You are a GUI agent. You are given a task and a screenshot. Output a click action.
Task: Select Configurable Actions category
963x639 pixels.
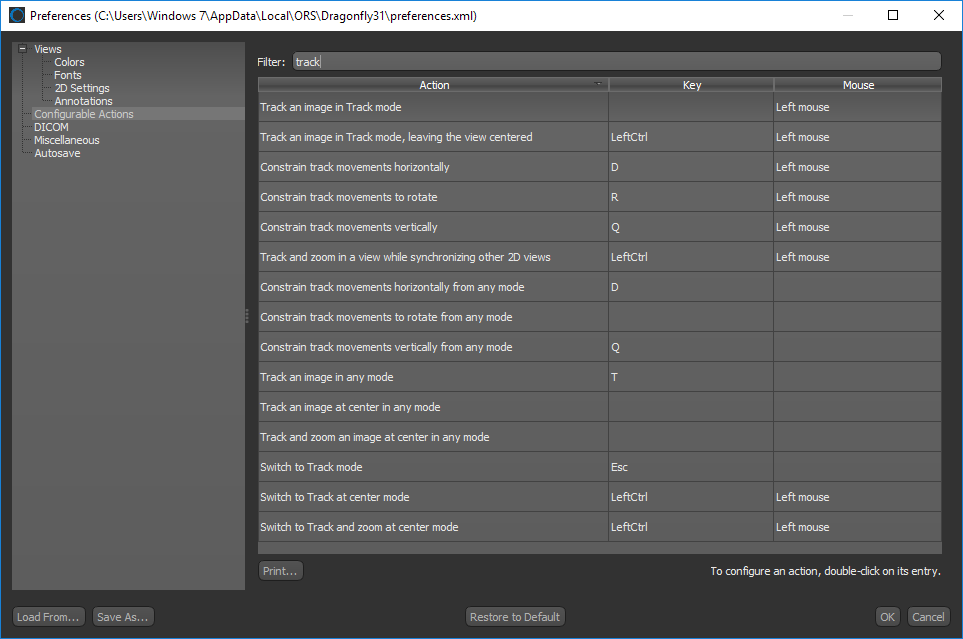click(x=84, y=114)
